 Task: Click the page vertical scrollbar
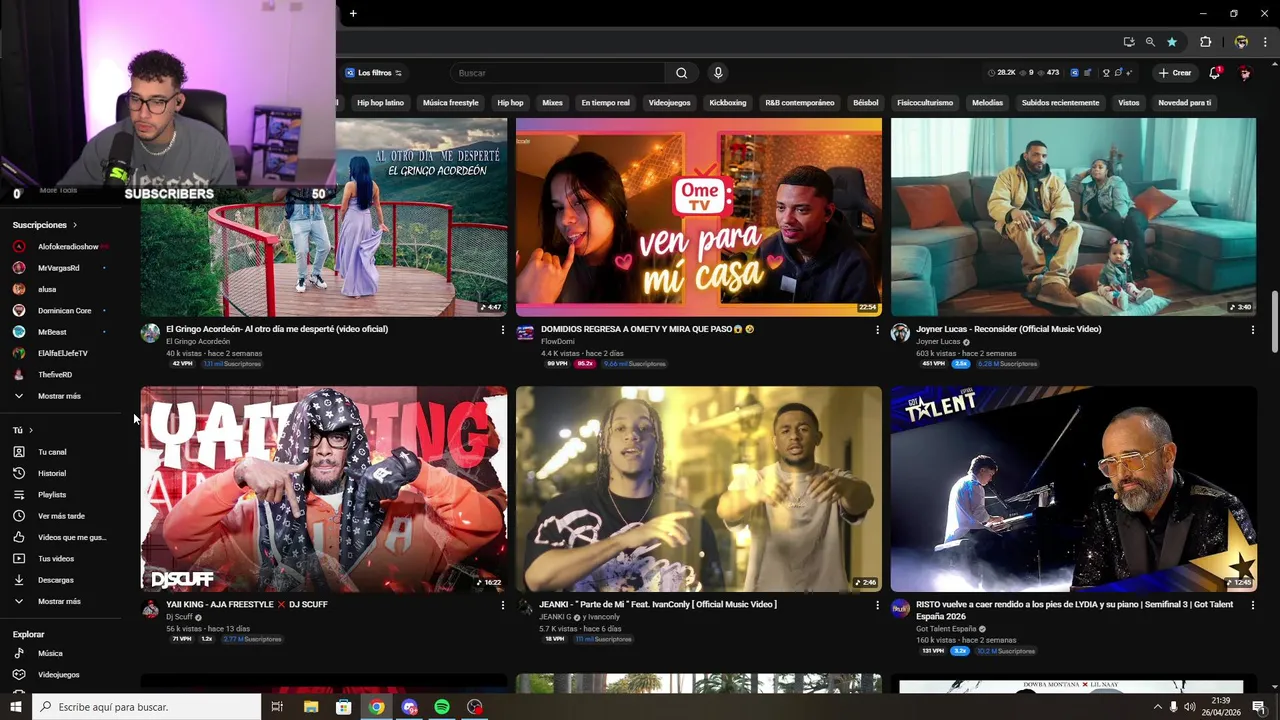[x=1274, y=320]
